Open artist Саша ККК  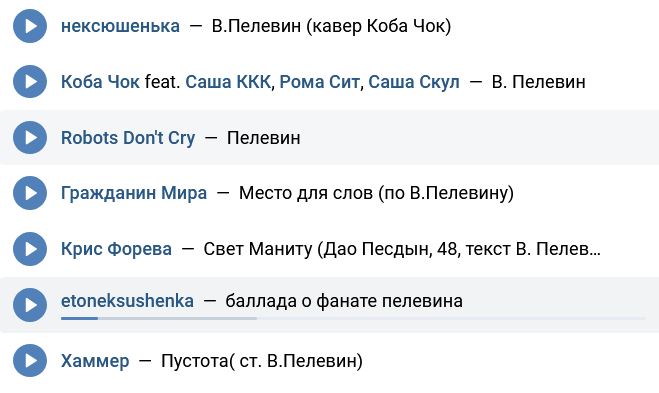point(228,82)
